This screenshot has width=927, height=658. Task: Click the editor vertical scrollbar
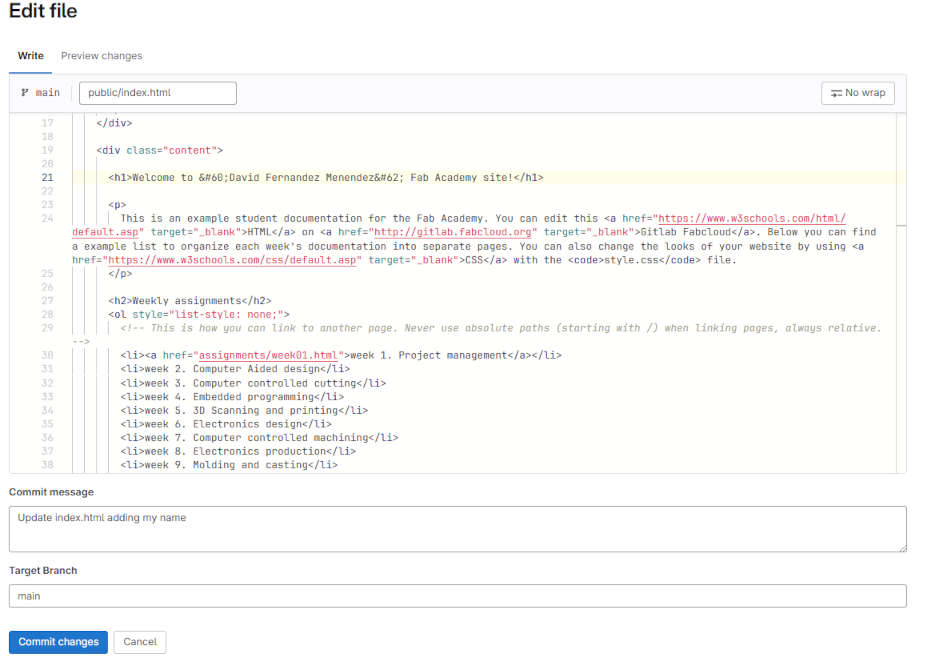pyautogui.click(x=902, y=293)
